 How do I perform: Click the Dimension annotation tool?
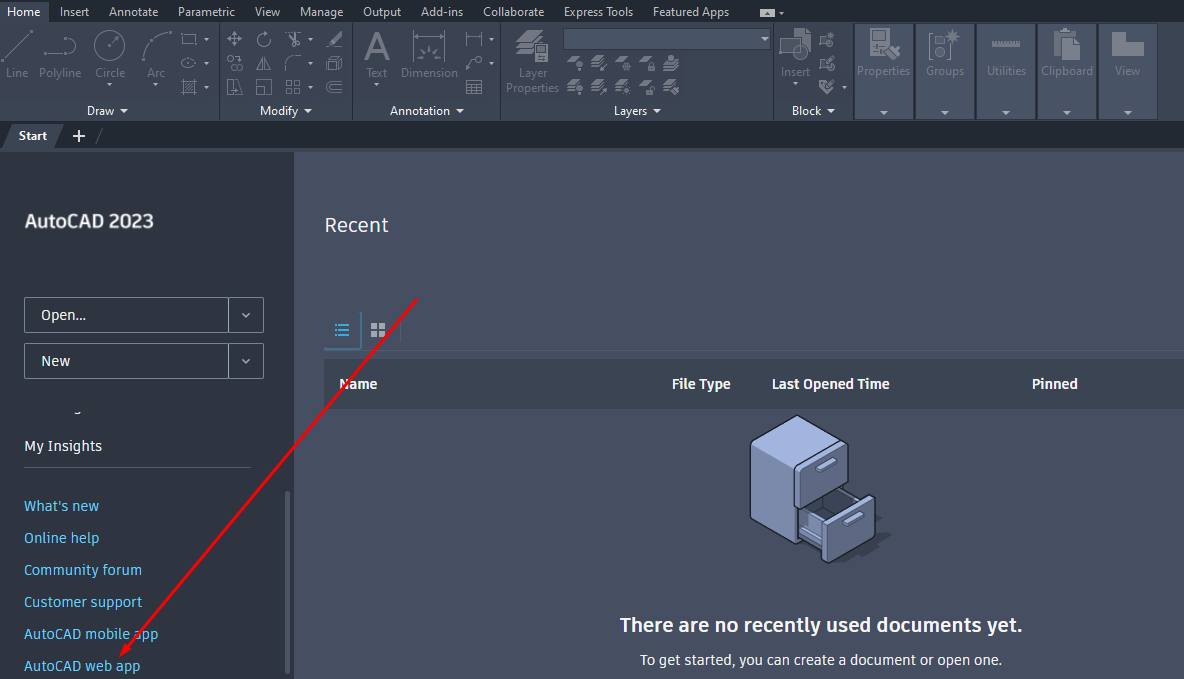[429, 55]
